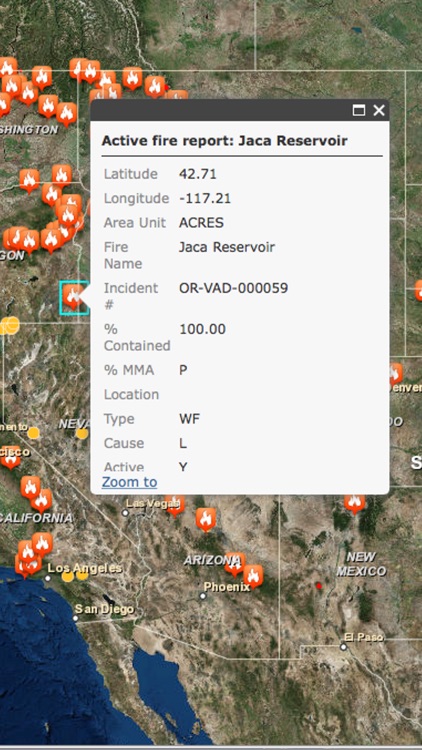
Task: Open fire marker between Las Vegas and Arizona
Action: pos(206,519)
